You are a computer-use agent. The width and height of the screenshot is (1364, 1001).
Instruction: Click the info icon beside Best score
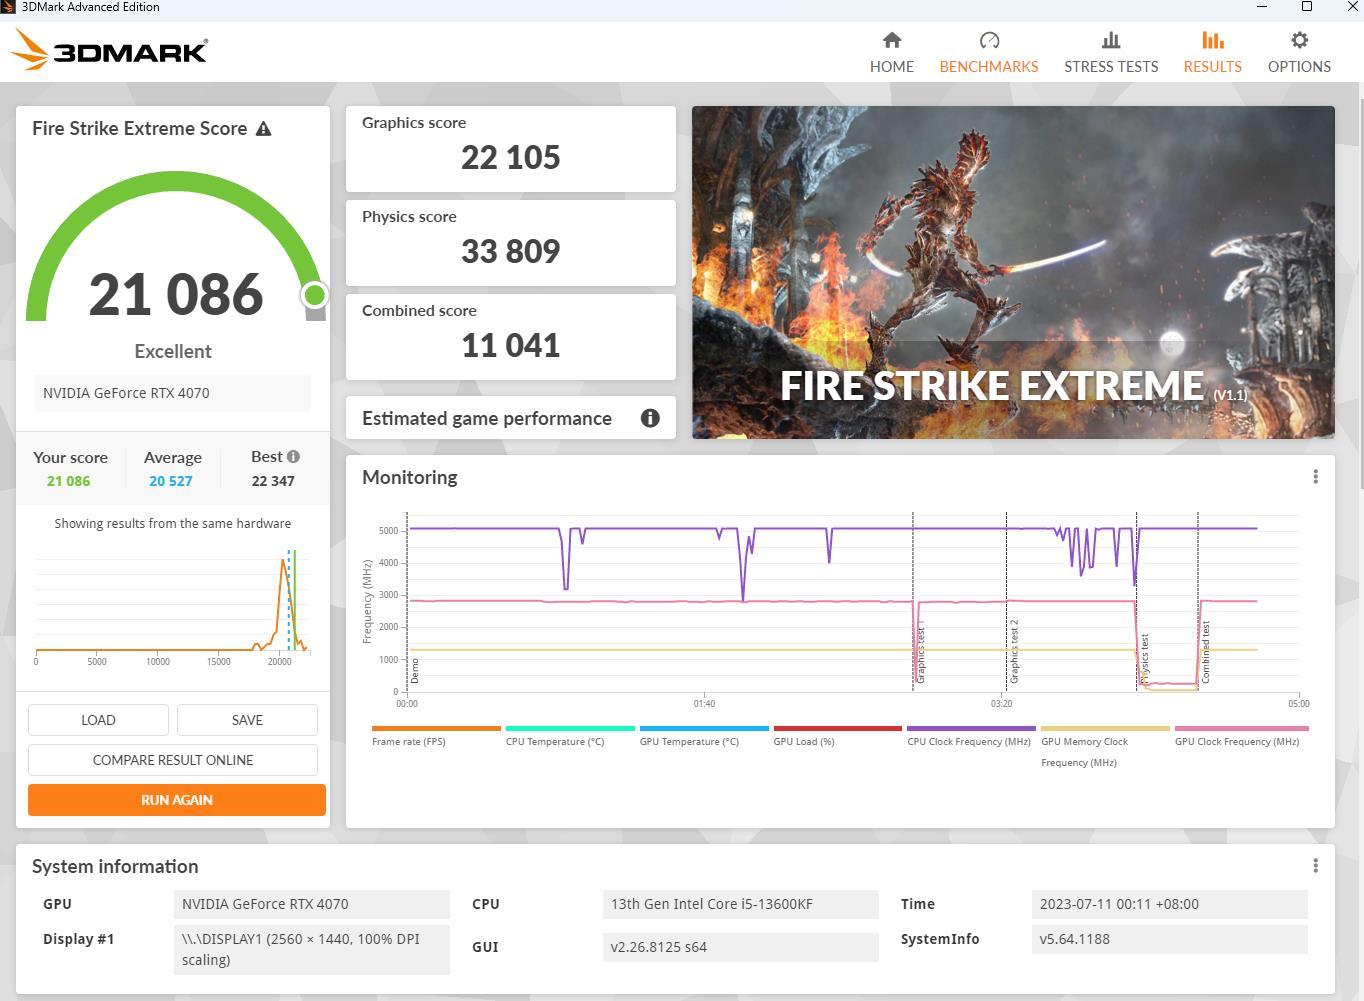click(x=293, y=456)
